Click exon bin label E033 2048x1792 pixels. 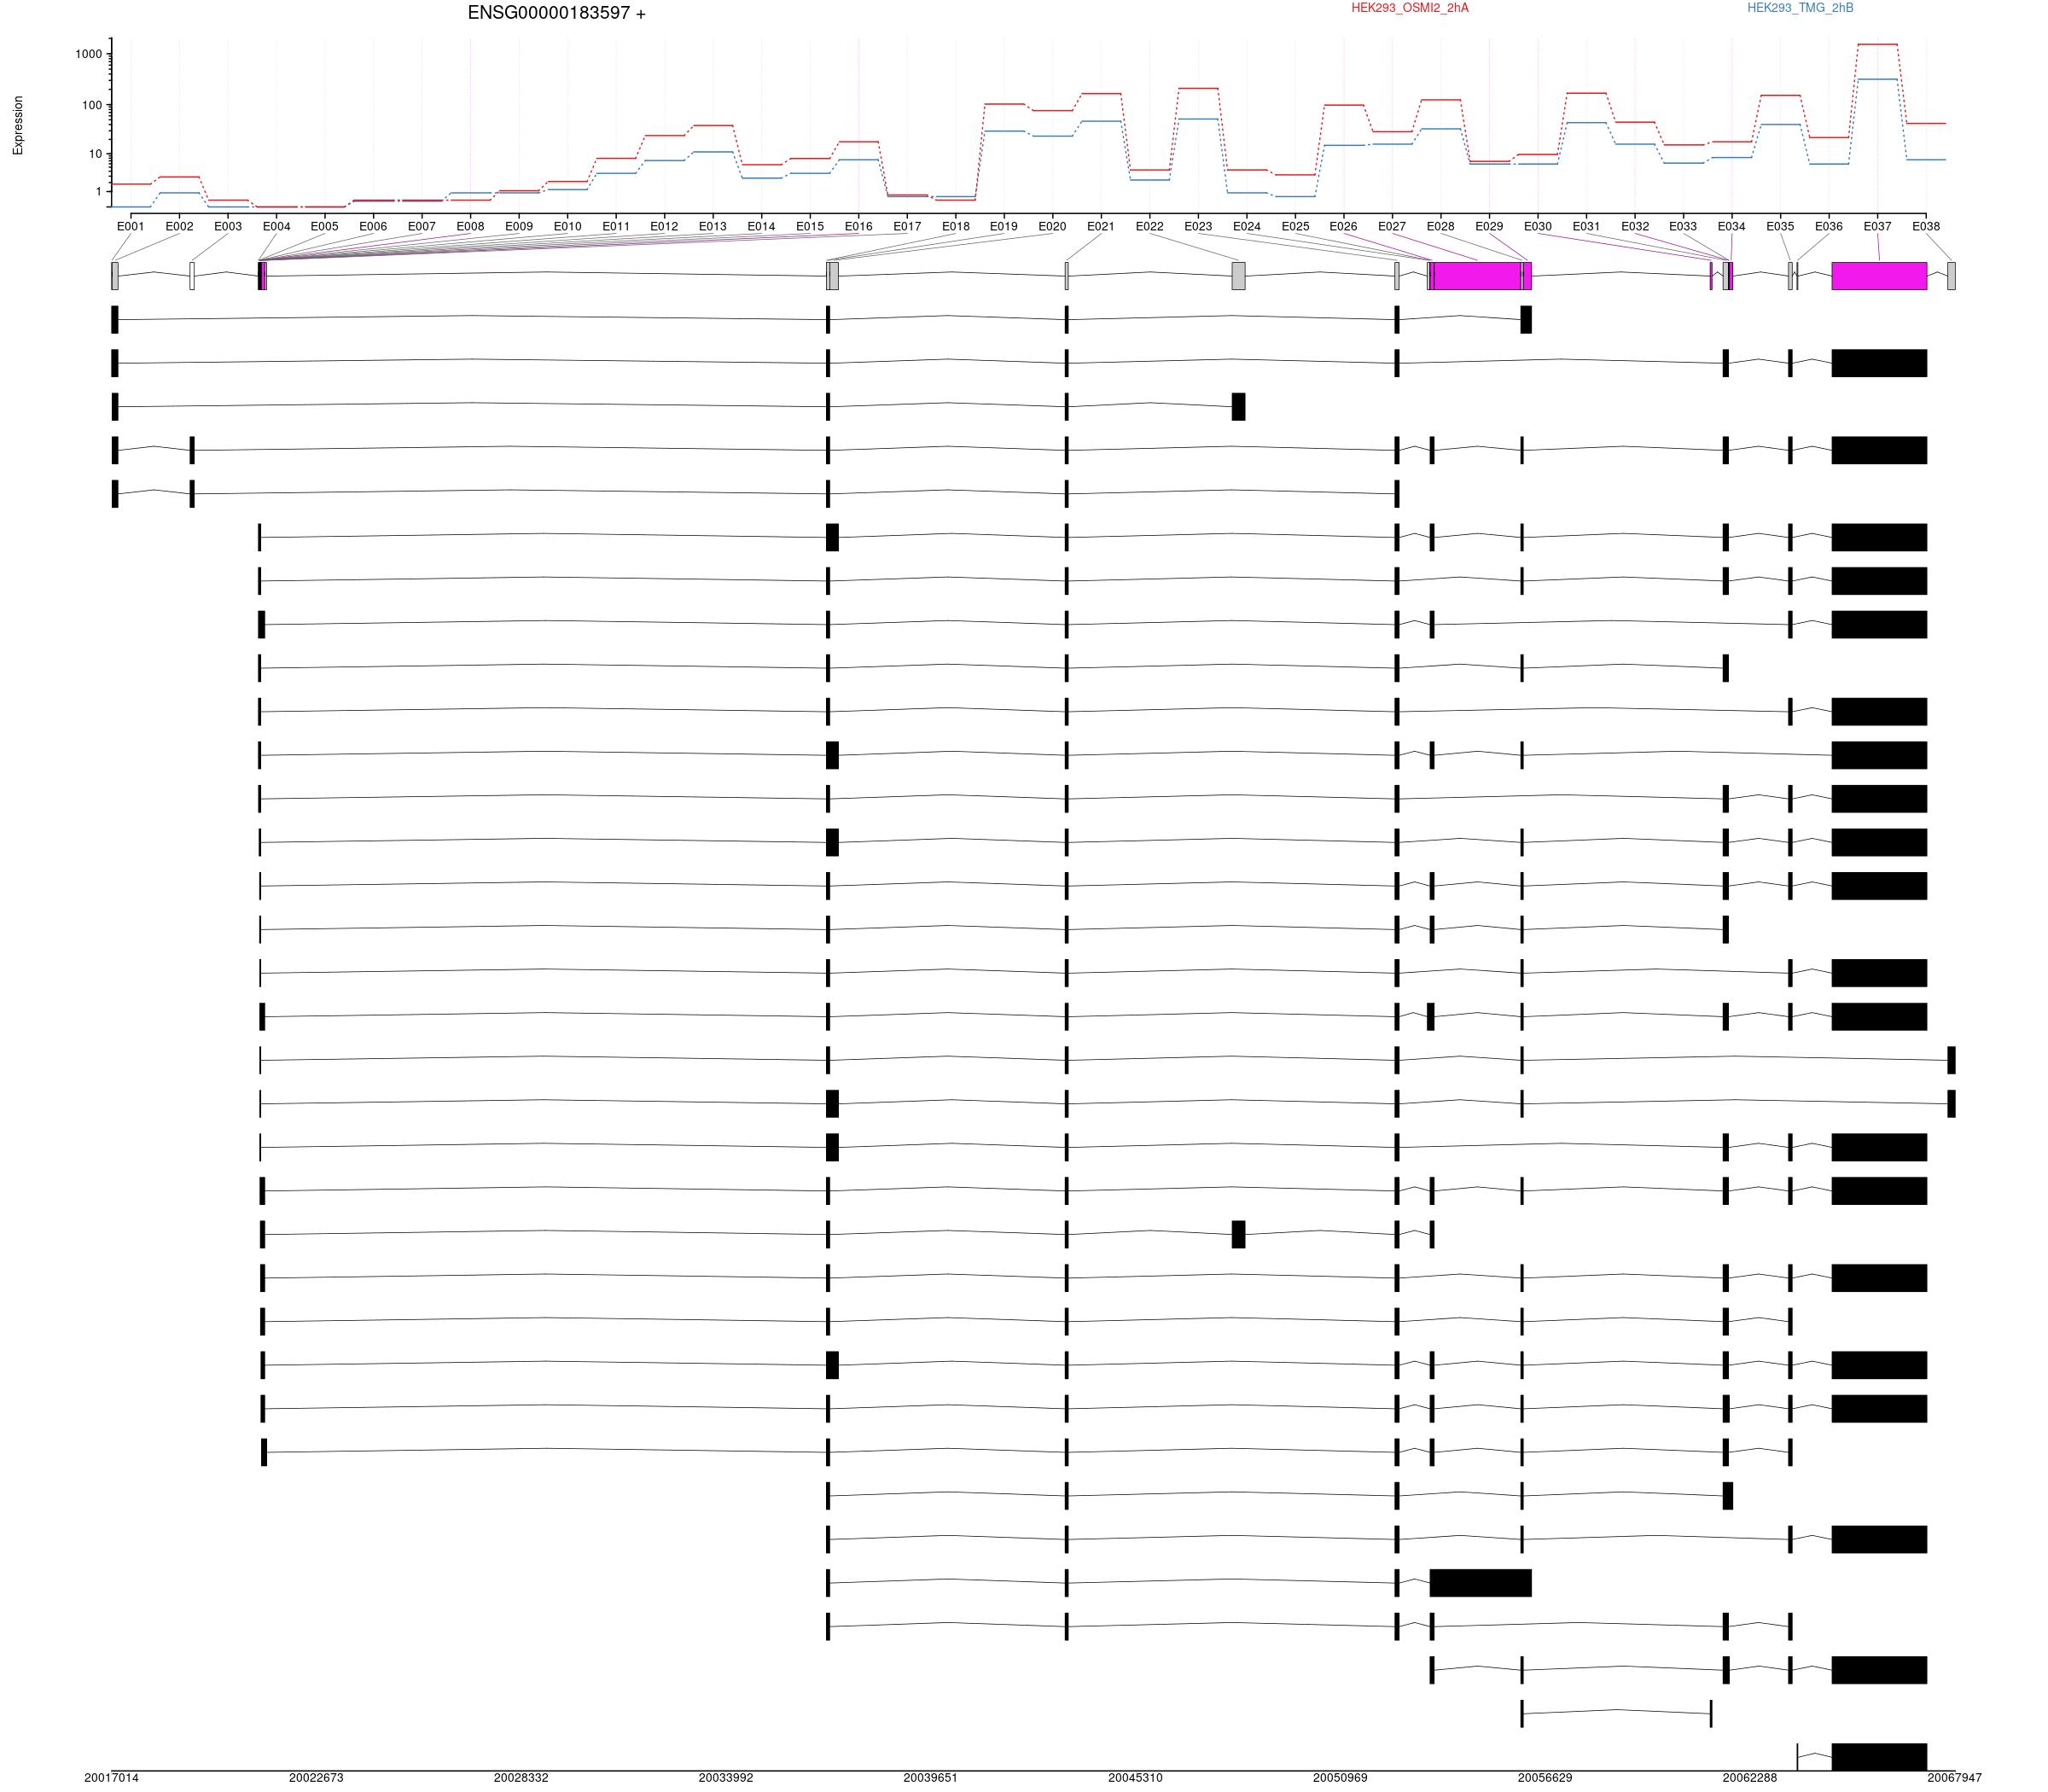pos(1683,227)
